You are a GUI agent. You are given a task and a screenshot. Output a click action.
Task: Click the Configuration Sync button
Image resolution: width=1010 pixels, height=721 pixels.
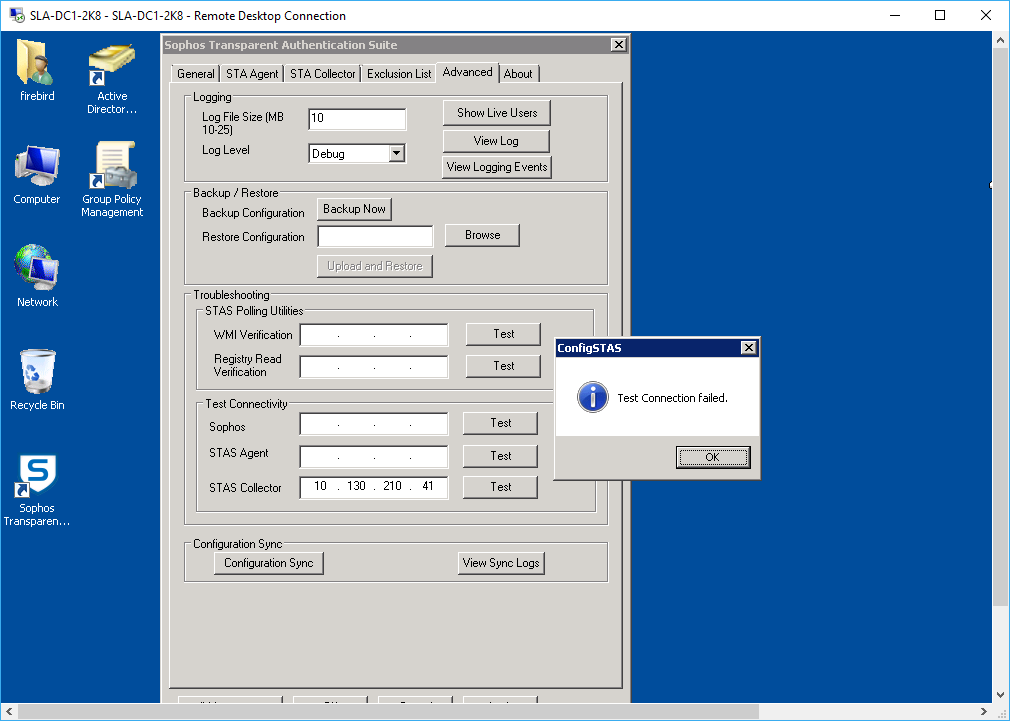point(269,562)
